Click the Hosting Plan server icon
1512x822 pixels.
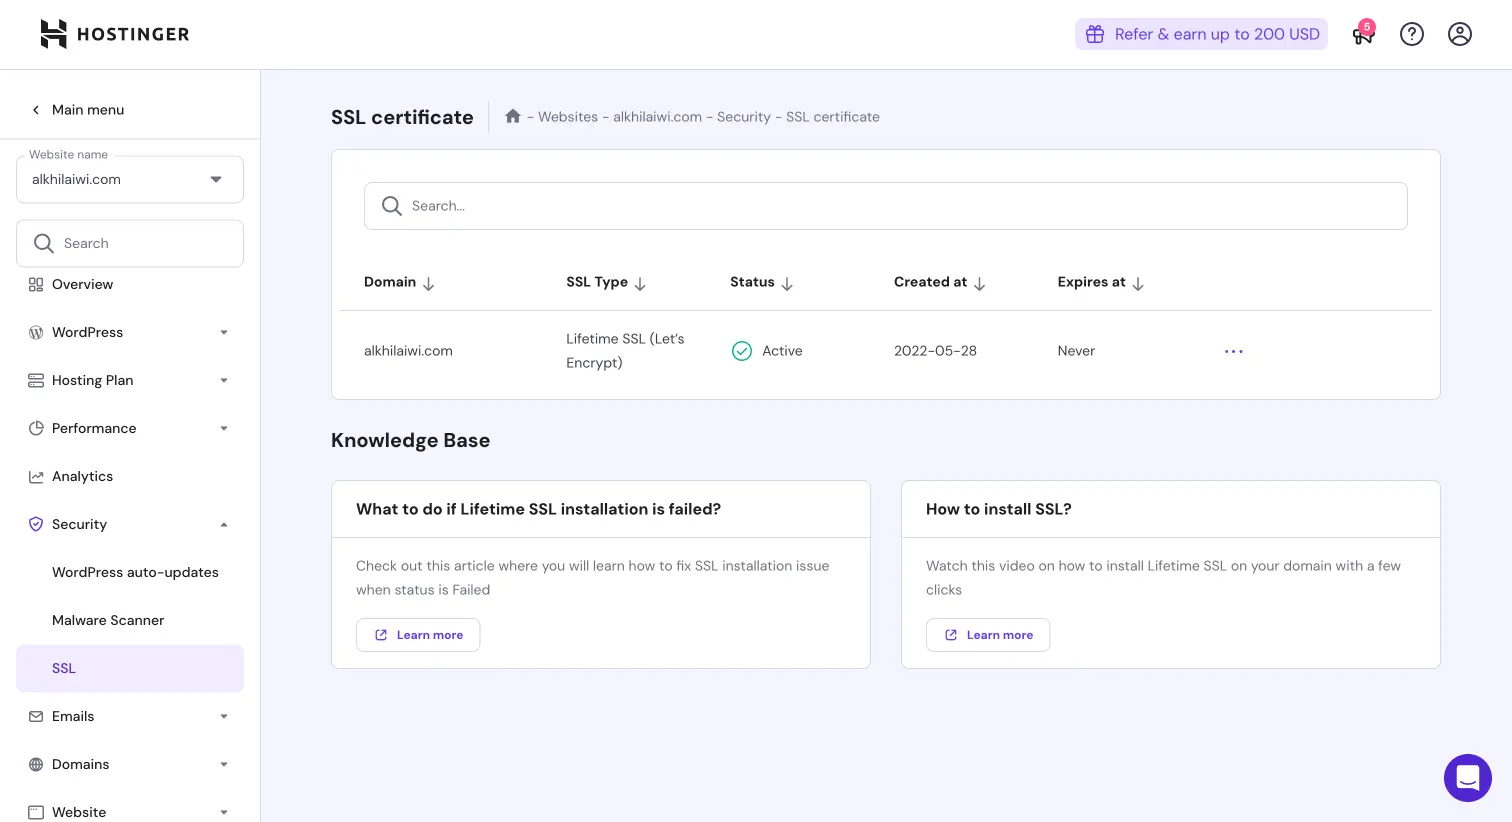[x=36, y=380]
